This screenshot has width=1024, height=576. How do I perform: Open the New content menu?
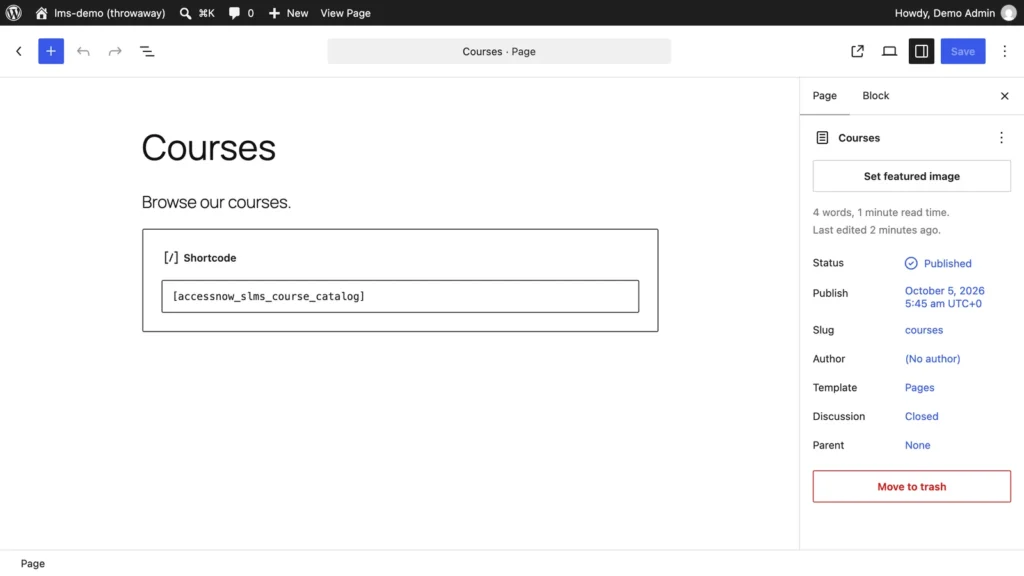pos(288,13)
